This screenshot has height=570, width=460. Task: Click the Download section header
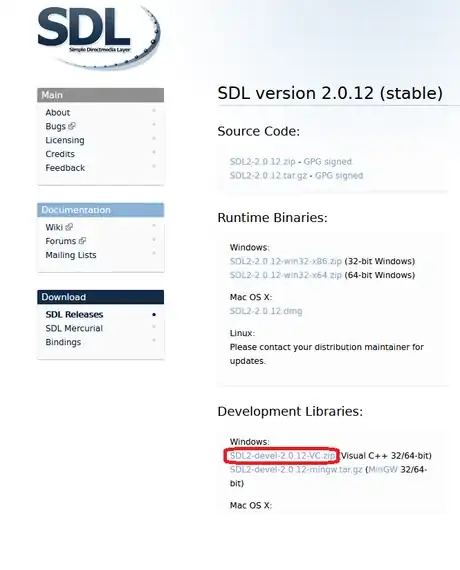101,297
